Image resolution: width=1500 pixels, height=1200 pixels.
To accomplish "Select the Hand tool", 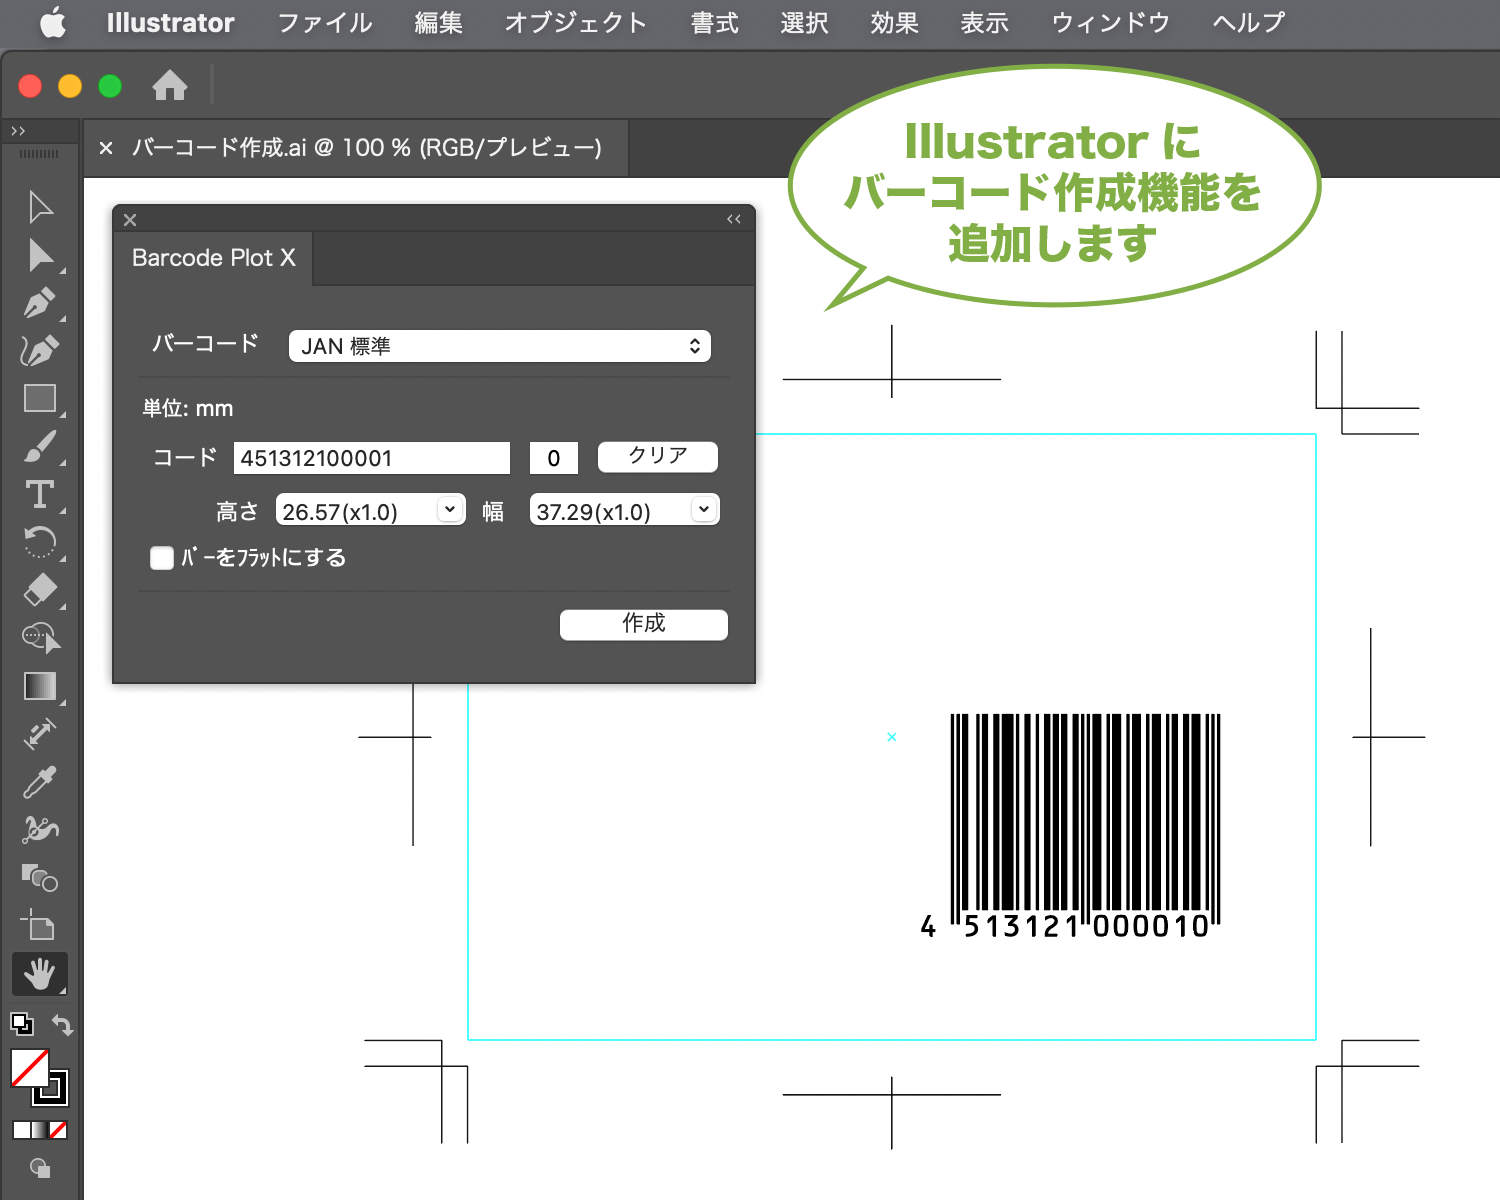I will (x=40, y=974).
